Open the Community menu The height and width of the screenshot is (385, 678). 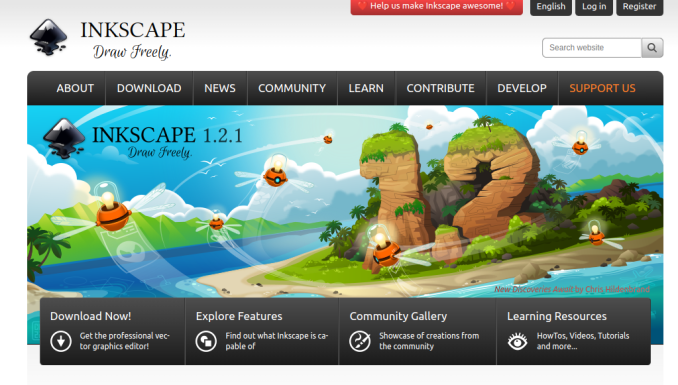[292, 88]
